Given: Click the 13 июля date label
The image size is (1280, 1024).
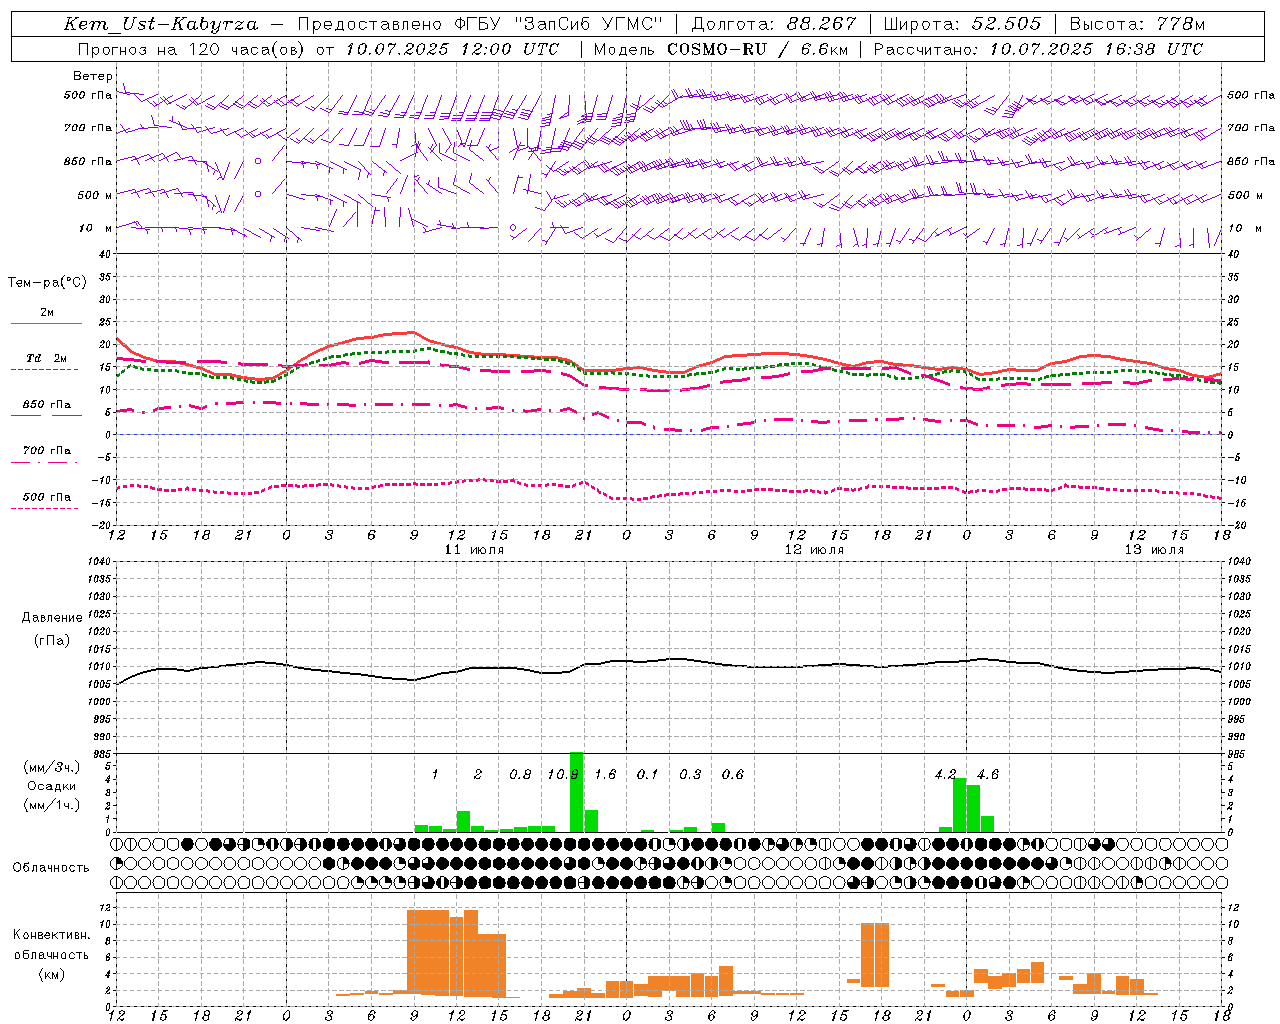Looking at the screenshot, I should click(x=1154, y=550).
